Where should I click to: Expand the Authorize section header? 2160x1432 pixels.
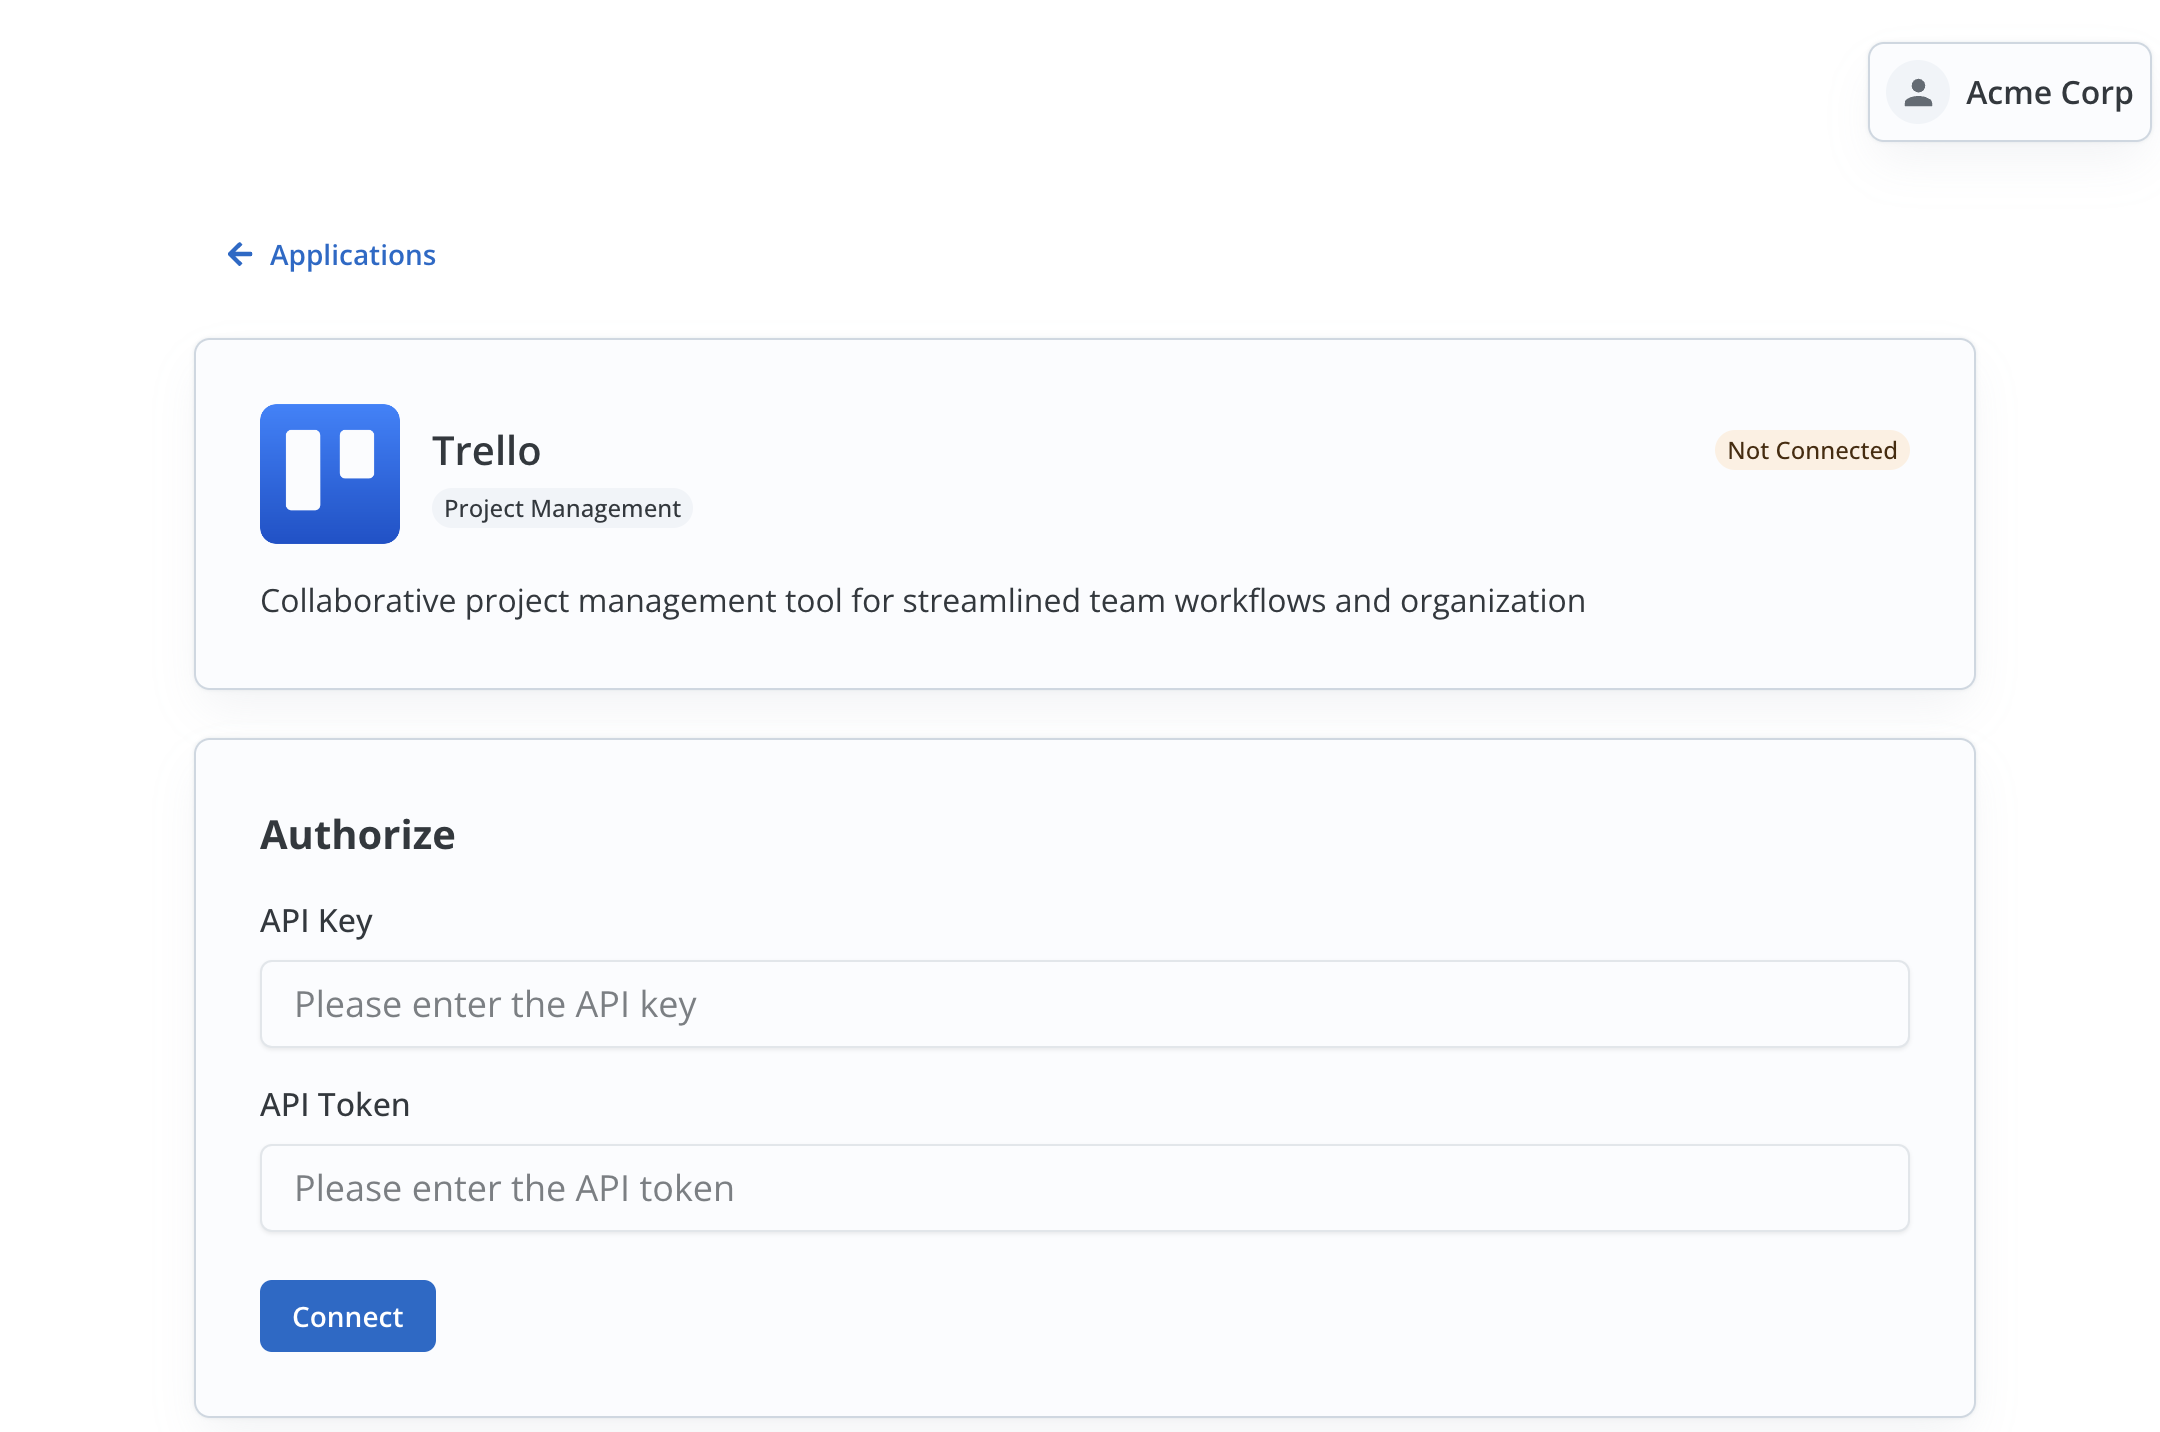[x=357, y=833]
